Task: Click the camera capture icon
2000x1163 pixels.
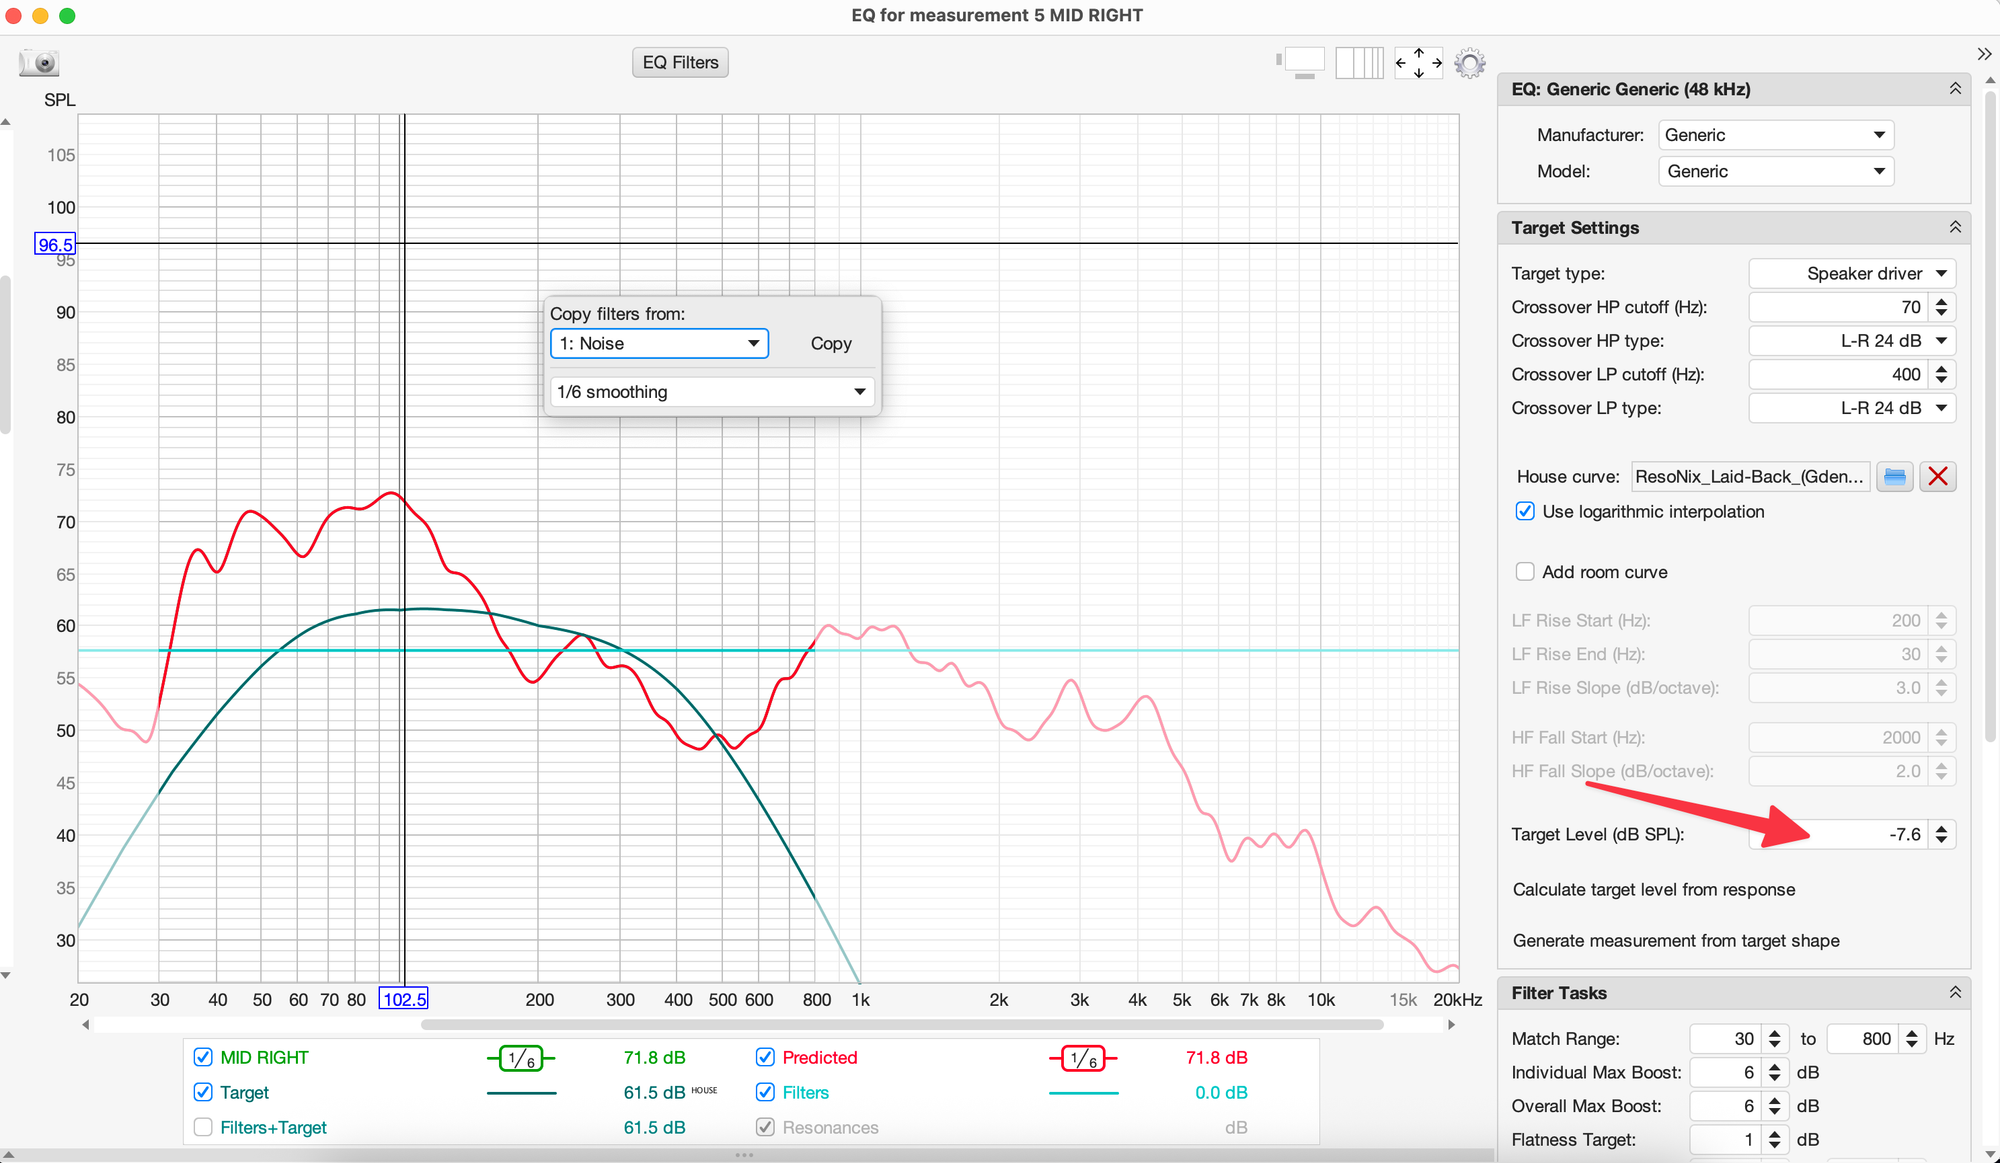Action: [x=40, y=63]
